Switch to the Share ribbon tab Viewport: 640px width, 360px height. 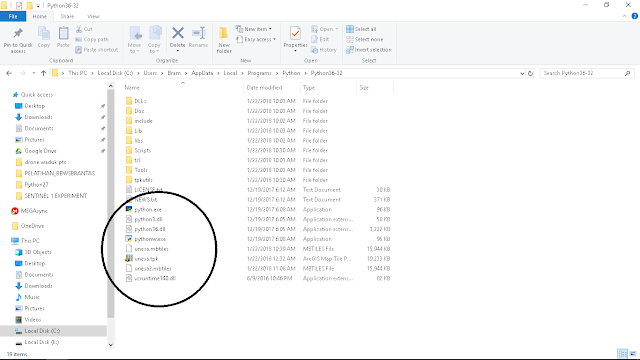[x=67, y=16]
